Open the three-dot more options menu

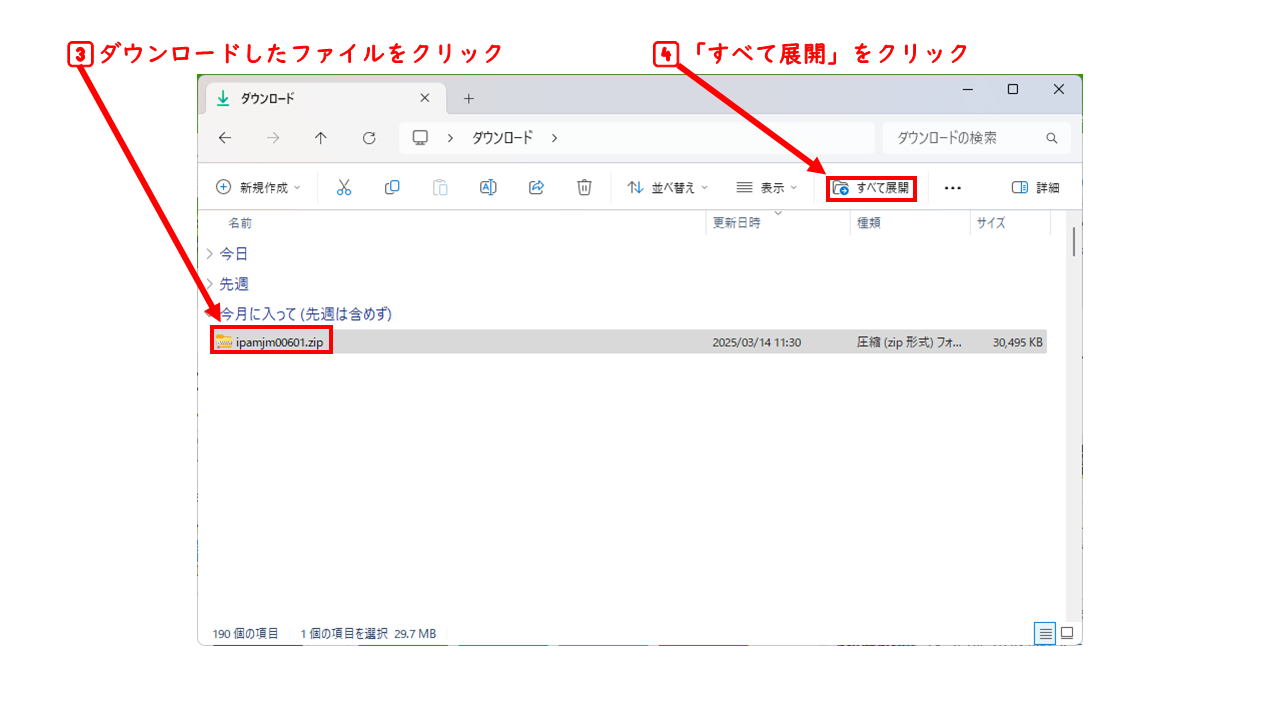click(x=952, y=188)
